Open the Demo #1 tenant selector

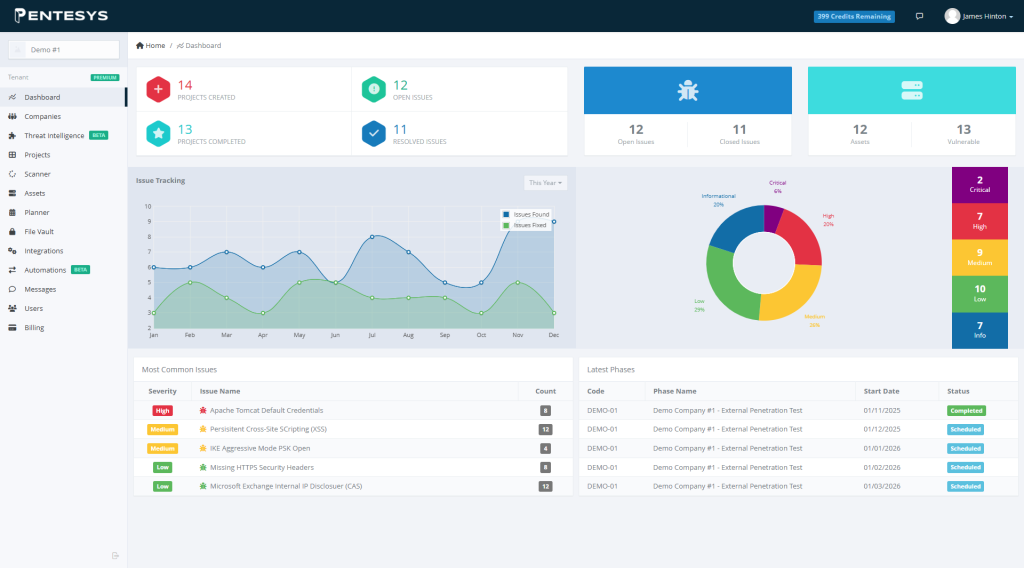tap(63, 49)
